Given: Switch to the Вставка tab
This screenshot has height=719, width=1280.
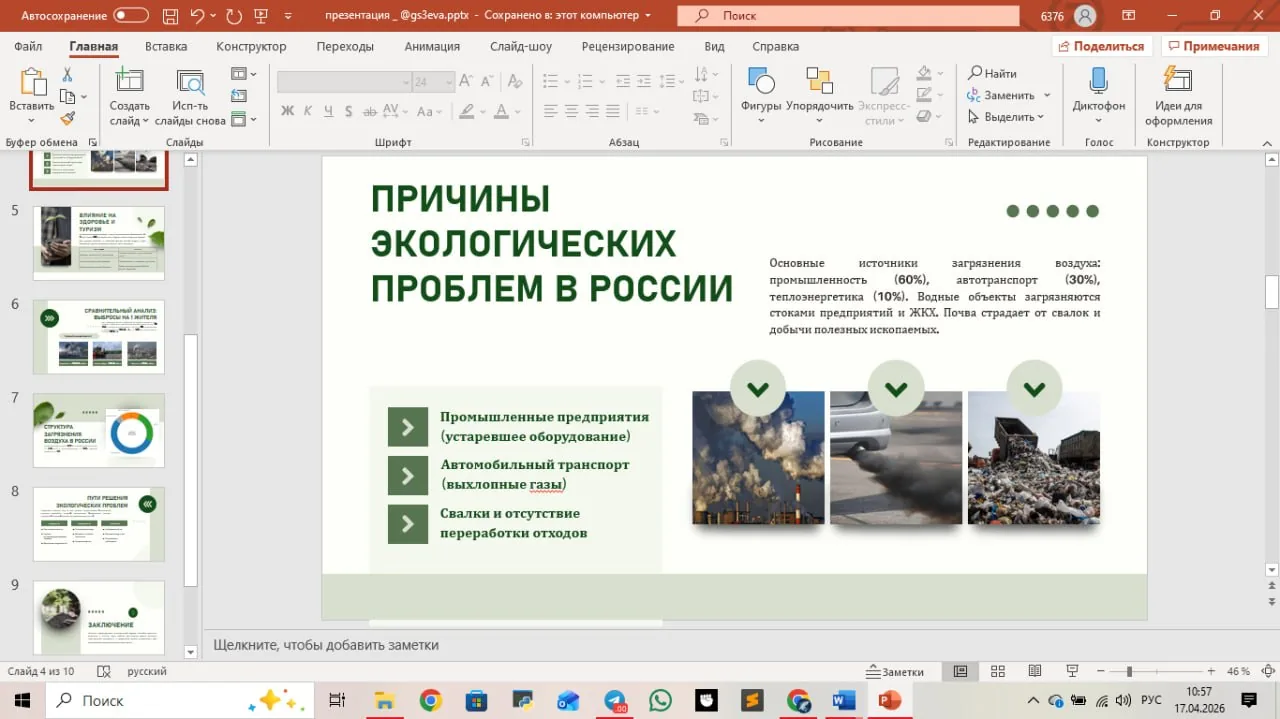Looking at the screenshot, I should [166, 46].
